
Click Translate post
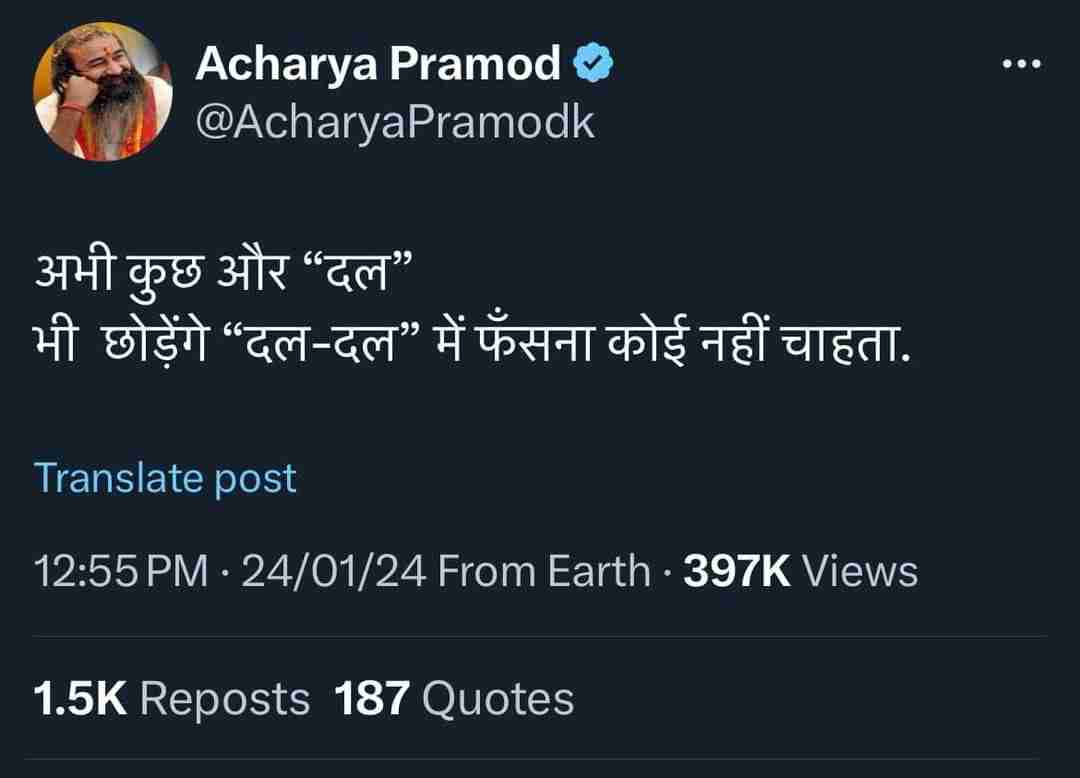pyautogui.click(x=165, y=478)
